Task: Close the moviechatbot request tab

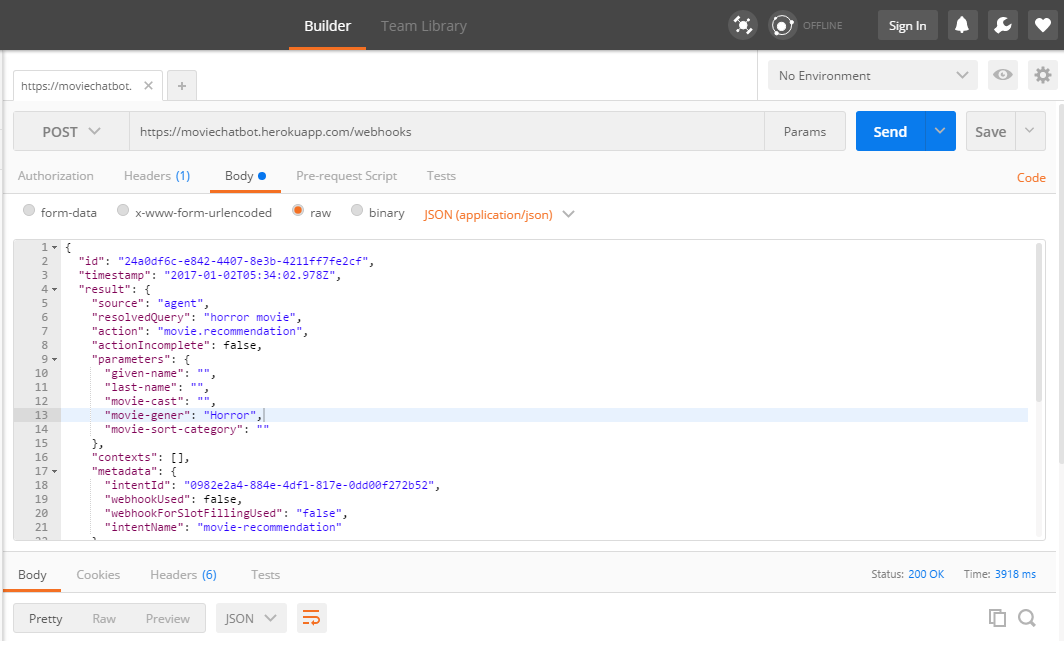Action: pos(149,85)
